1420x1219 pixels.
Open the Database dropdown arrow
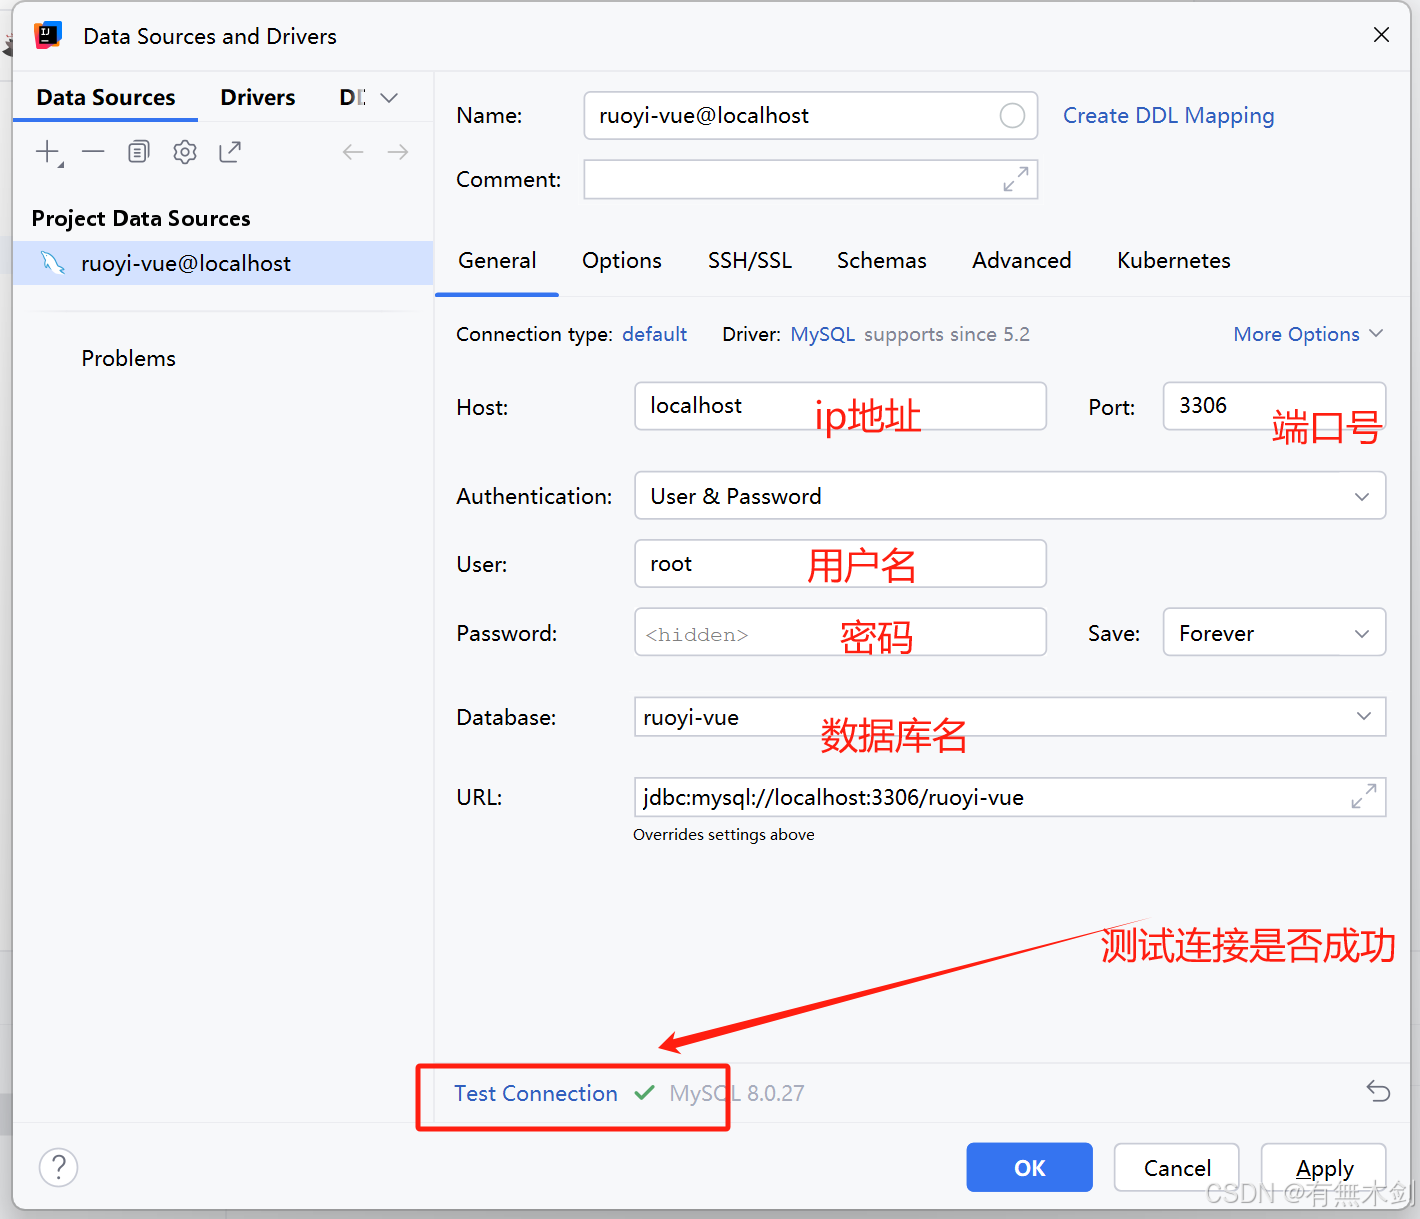pos(1364,716)
